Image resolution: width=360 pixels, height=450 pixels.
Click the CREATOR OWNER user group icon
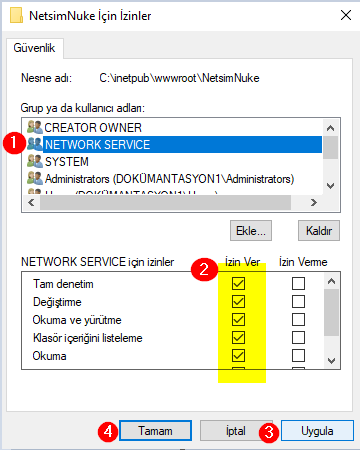click(35, 127)
